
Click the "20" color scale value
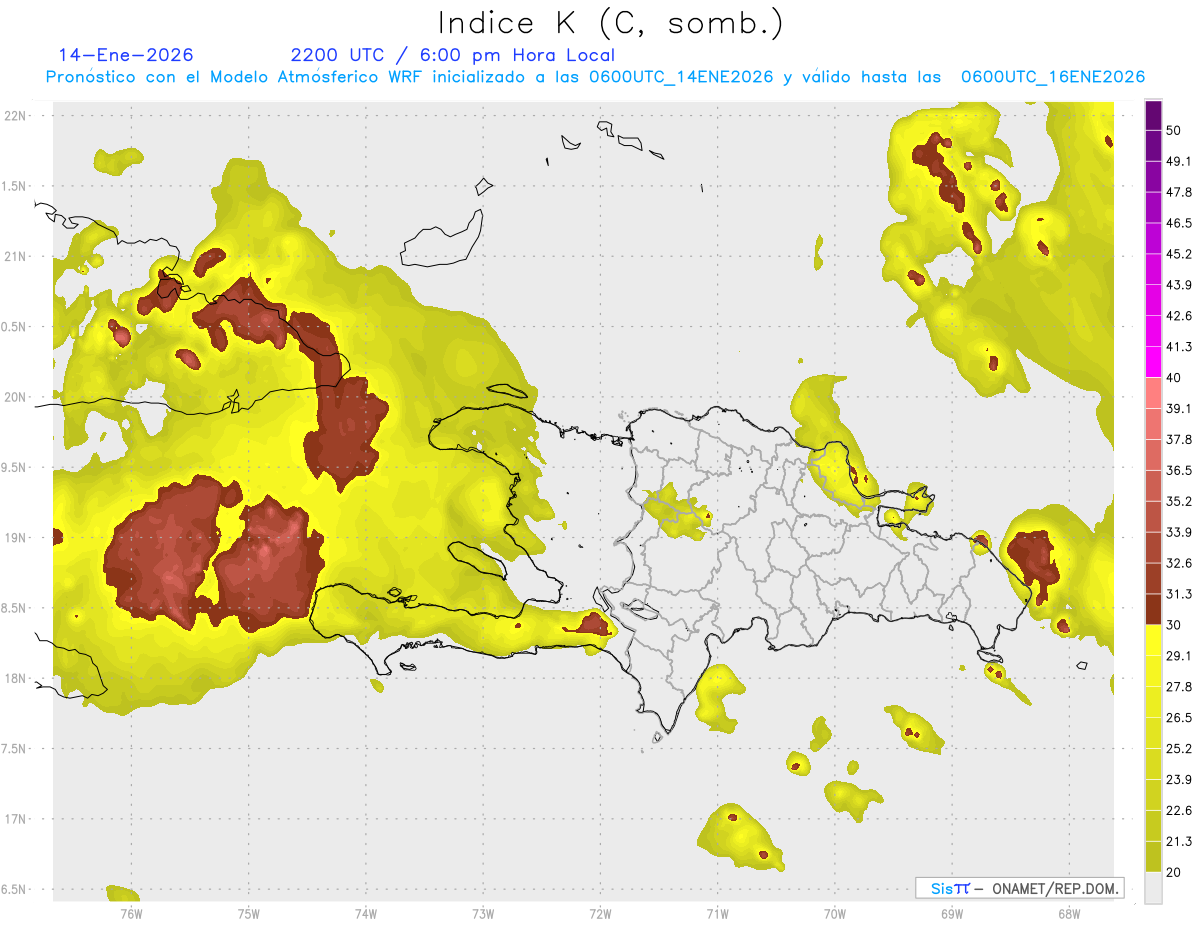click(x=1176, y=872)
